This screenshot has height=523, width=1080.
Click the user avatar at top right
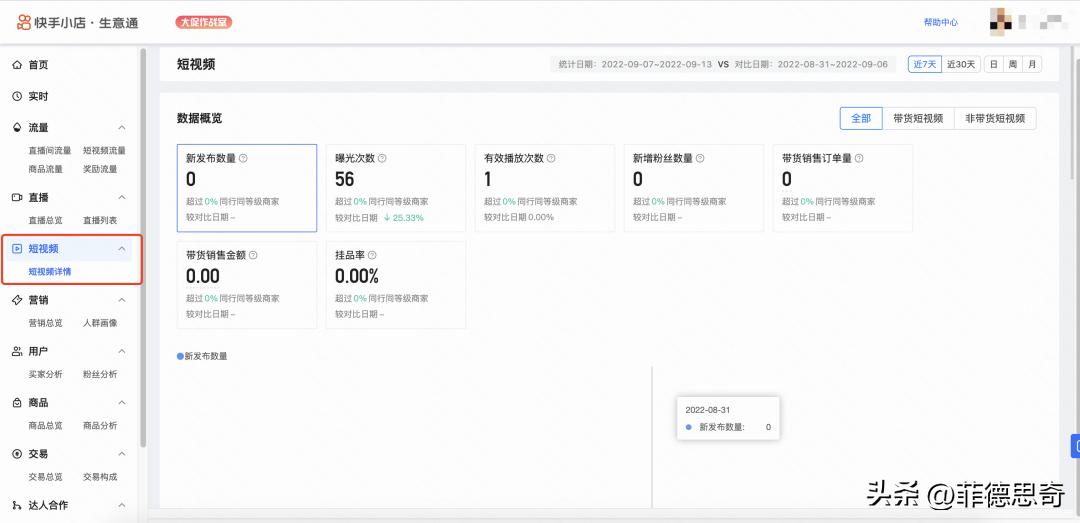[1000, 22]
